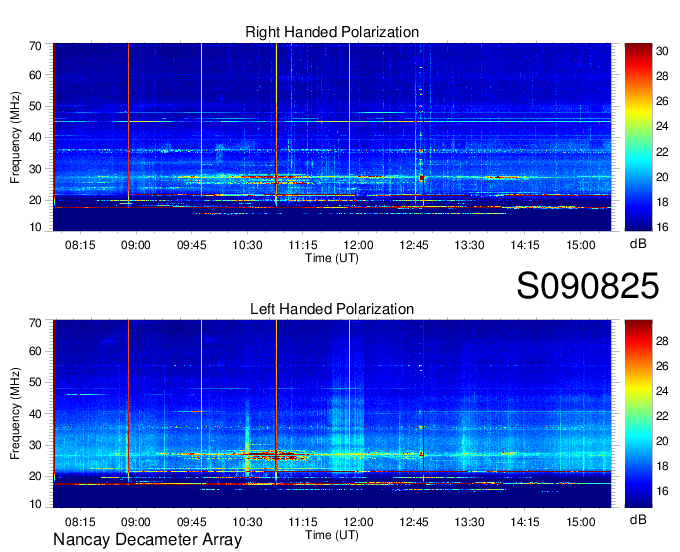The width and height of the screenshot is (680, 552).
Task: Click 11:15 time tick of left-handed plot
Action: 303,522
